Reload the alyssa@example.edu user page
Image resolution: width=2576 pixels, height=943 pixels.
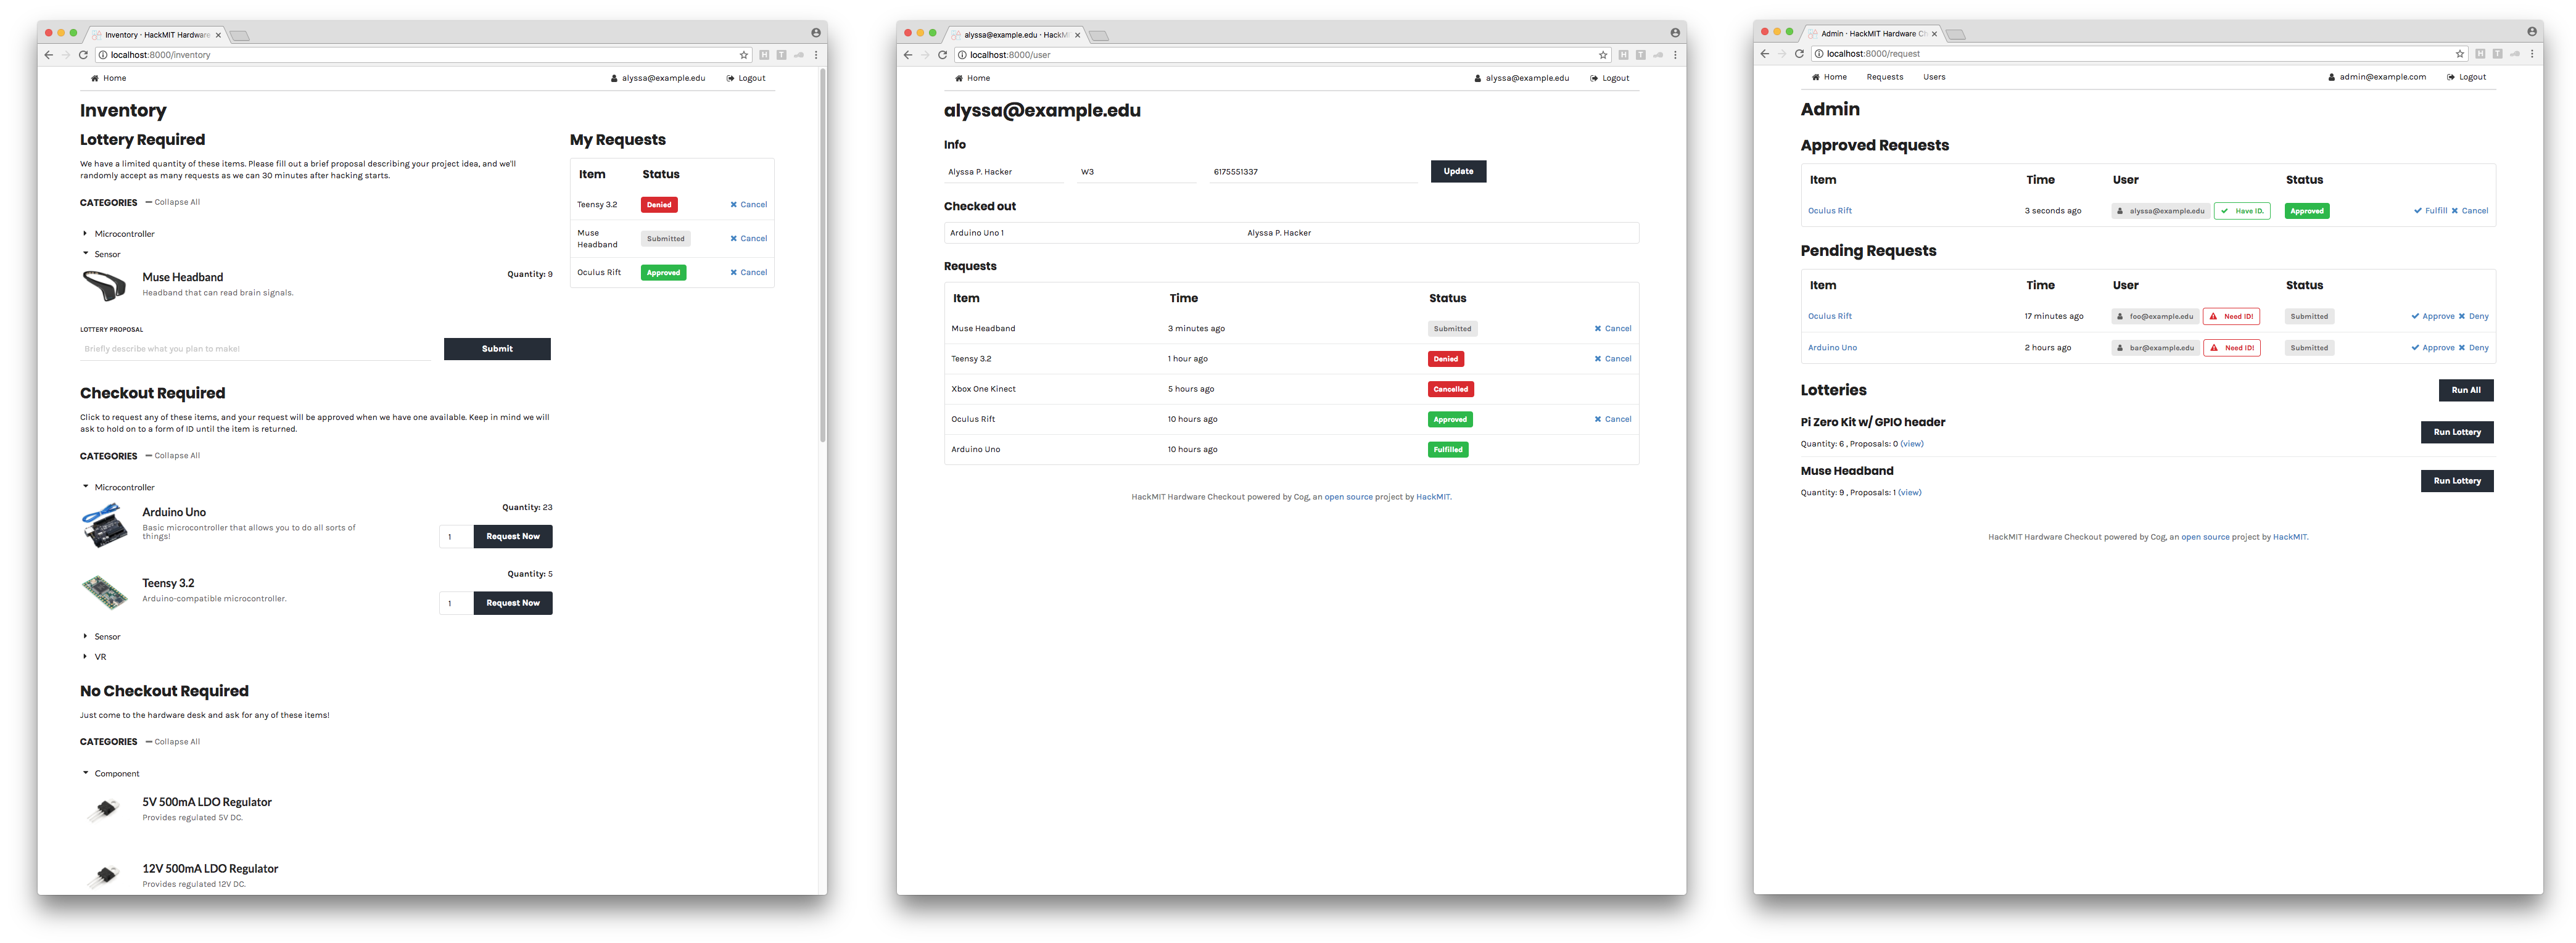(942, 55)
